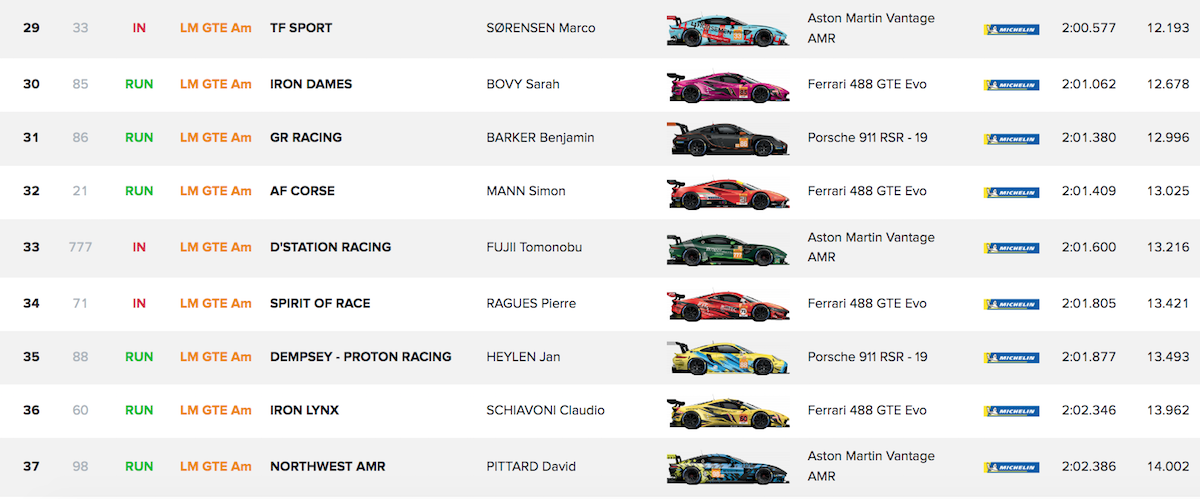Click the Michelin logo in Iron Dames row

click(x=1011, y=85)
